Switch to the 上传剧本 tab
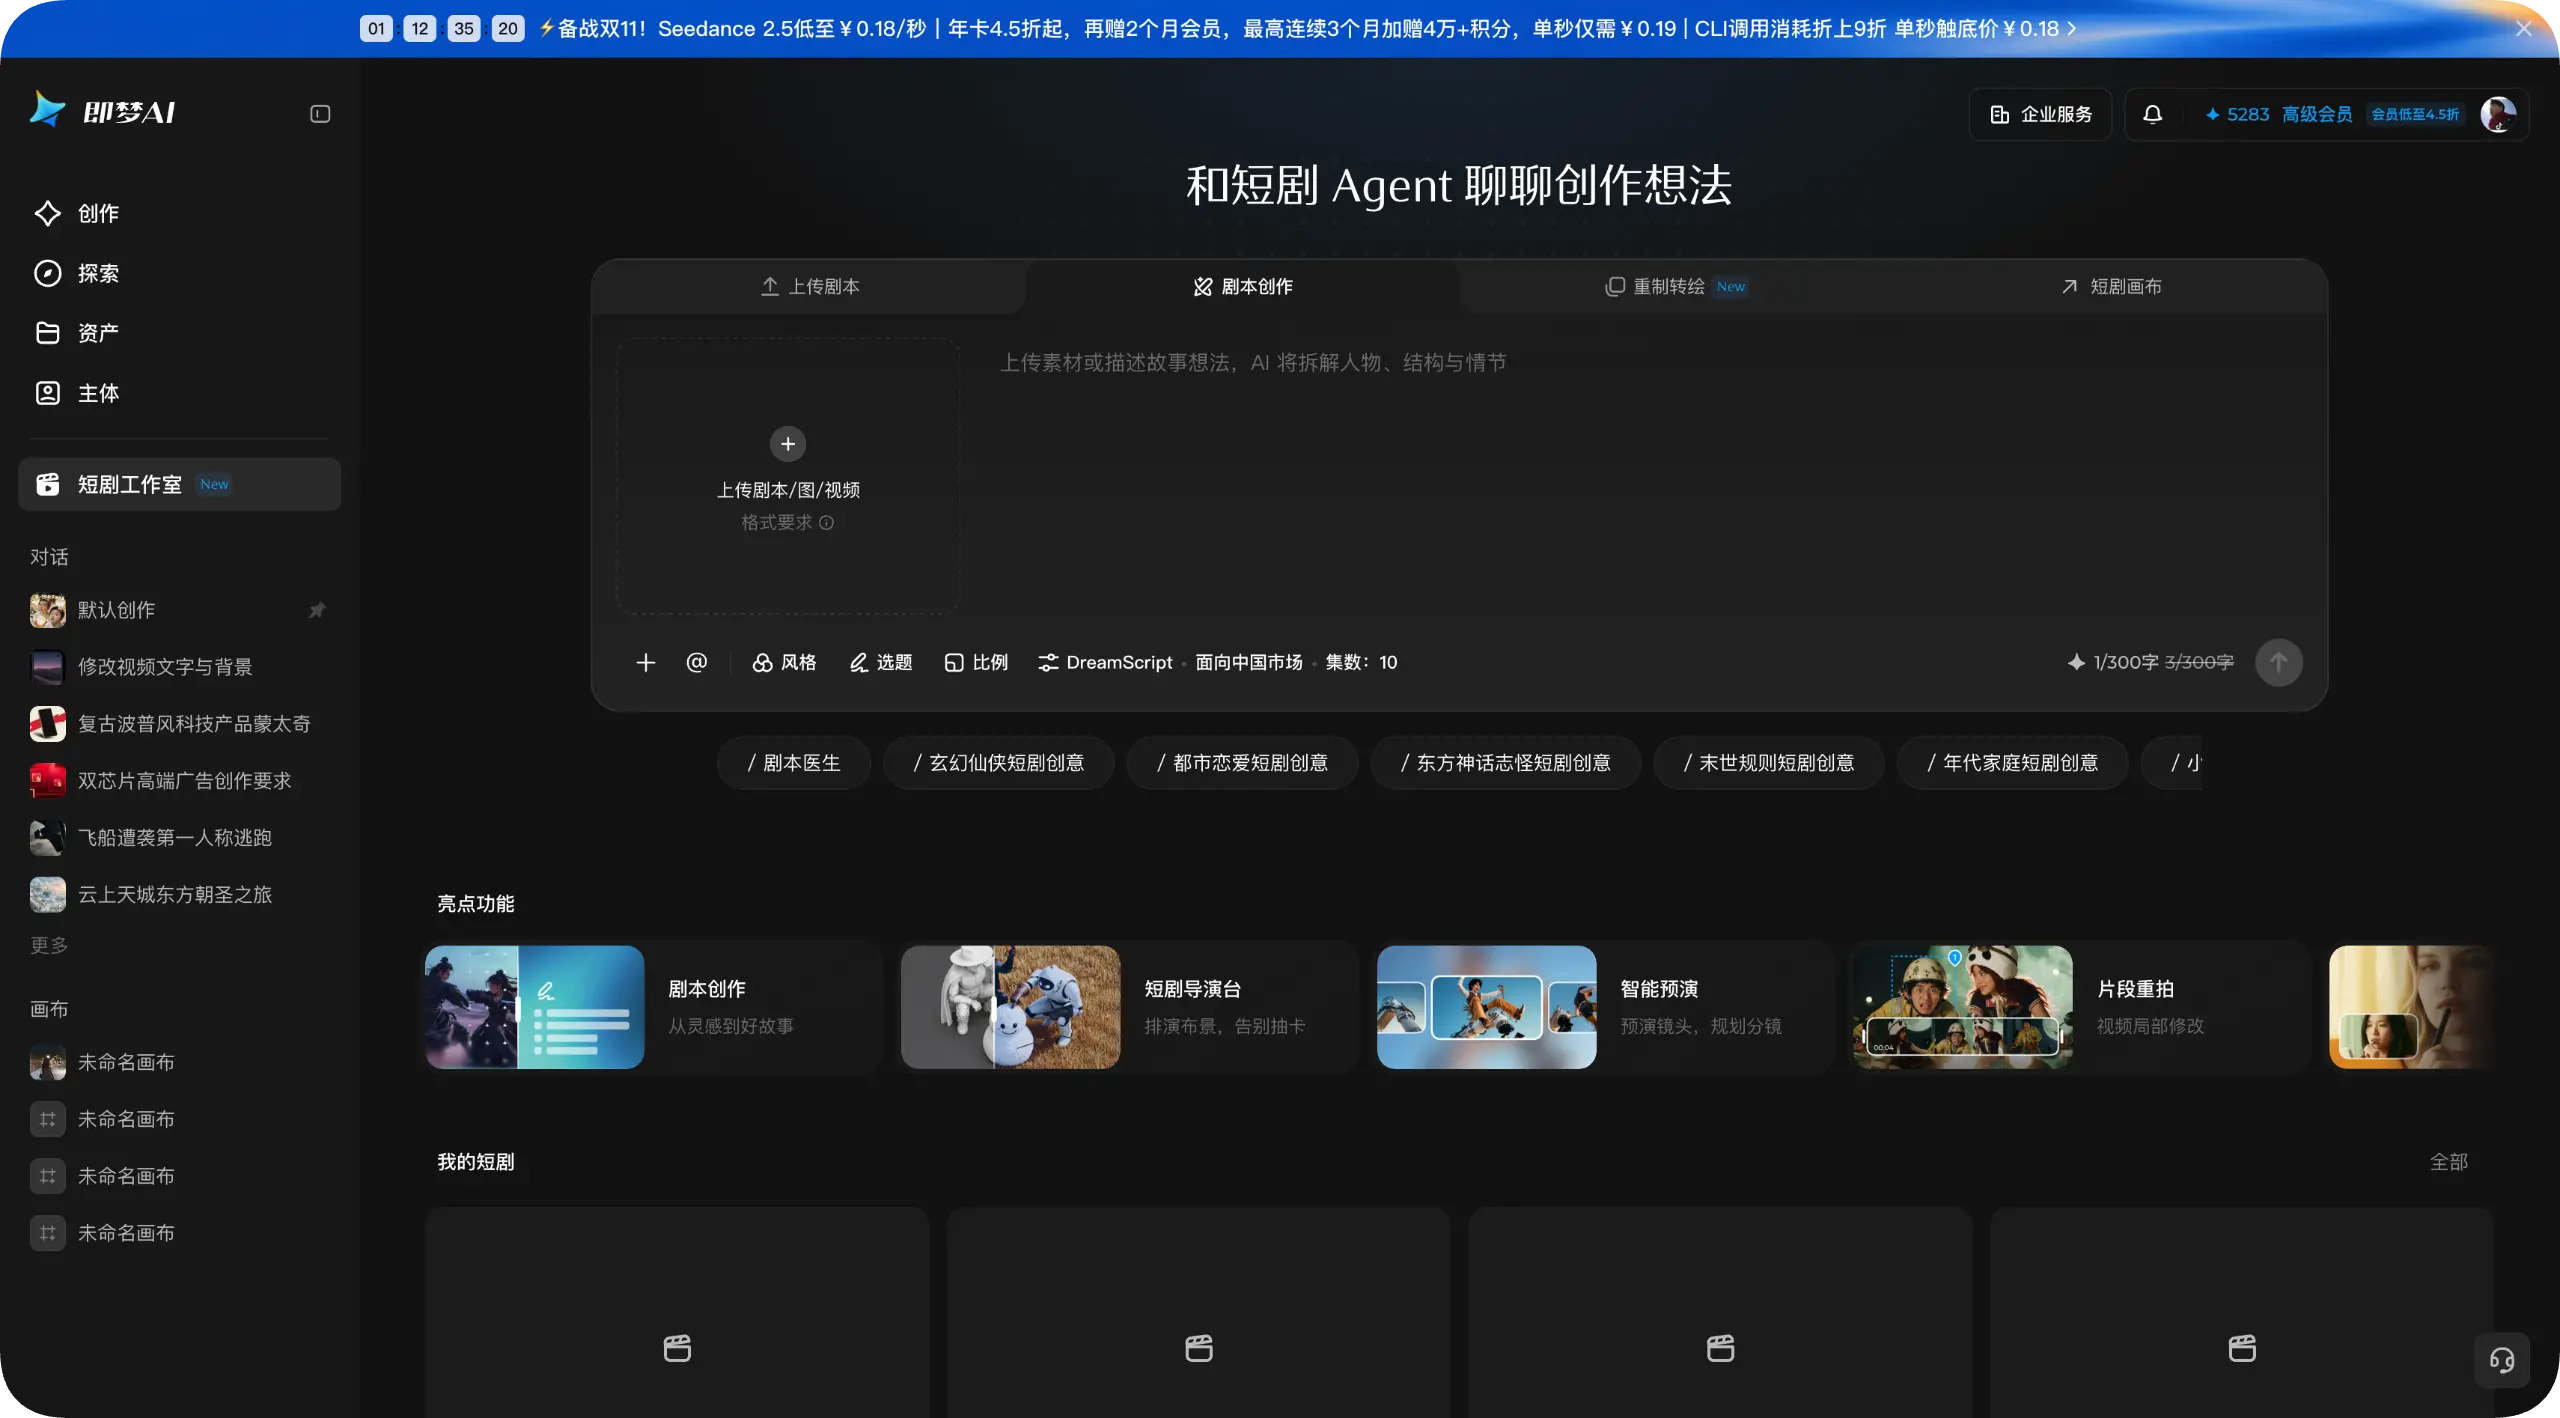Image resolution: width=2560 pixels, height=1418 pixels. click(x=809, y=287)
